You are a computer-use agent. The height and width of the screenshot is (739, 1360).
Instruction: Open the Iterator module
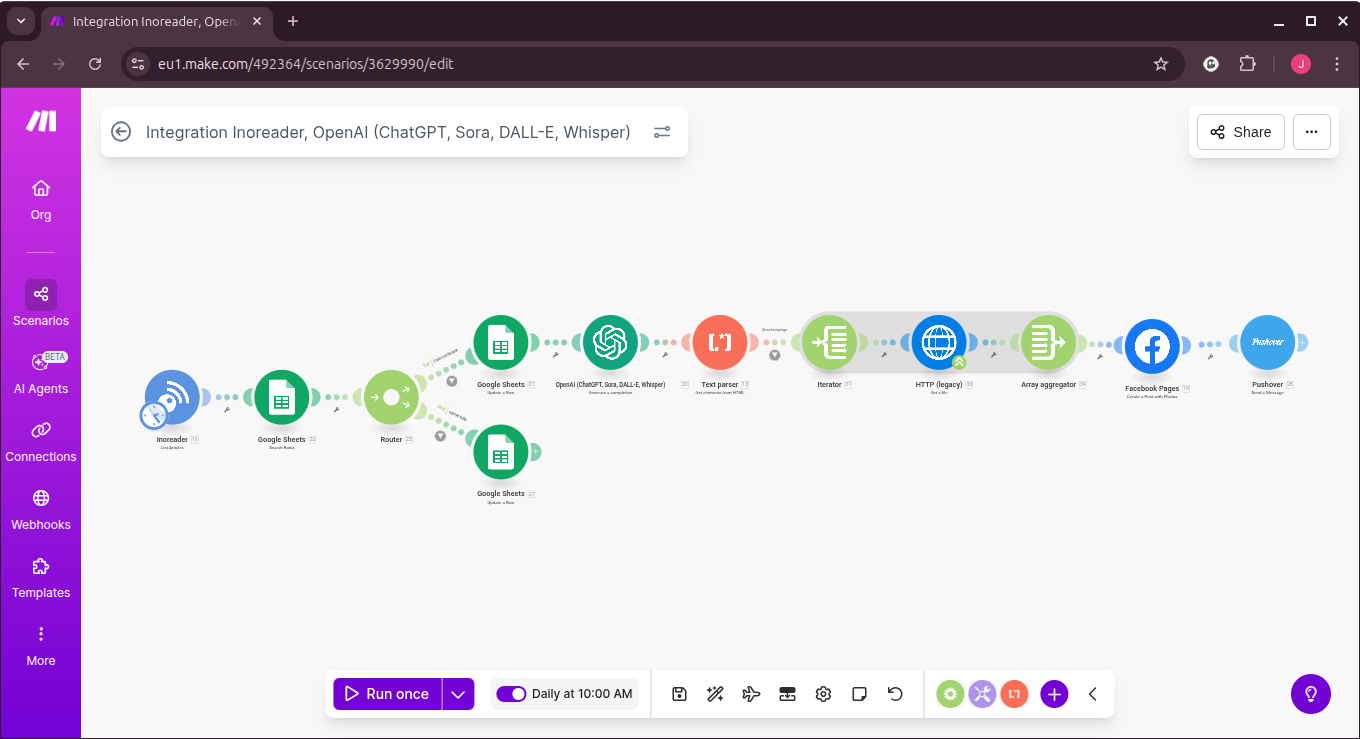831,341
